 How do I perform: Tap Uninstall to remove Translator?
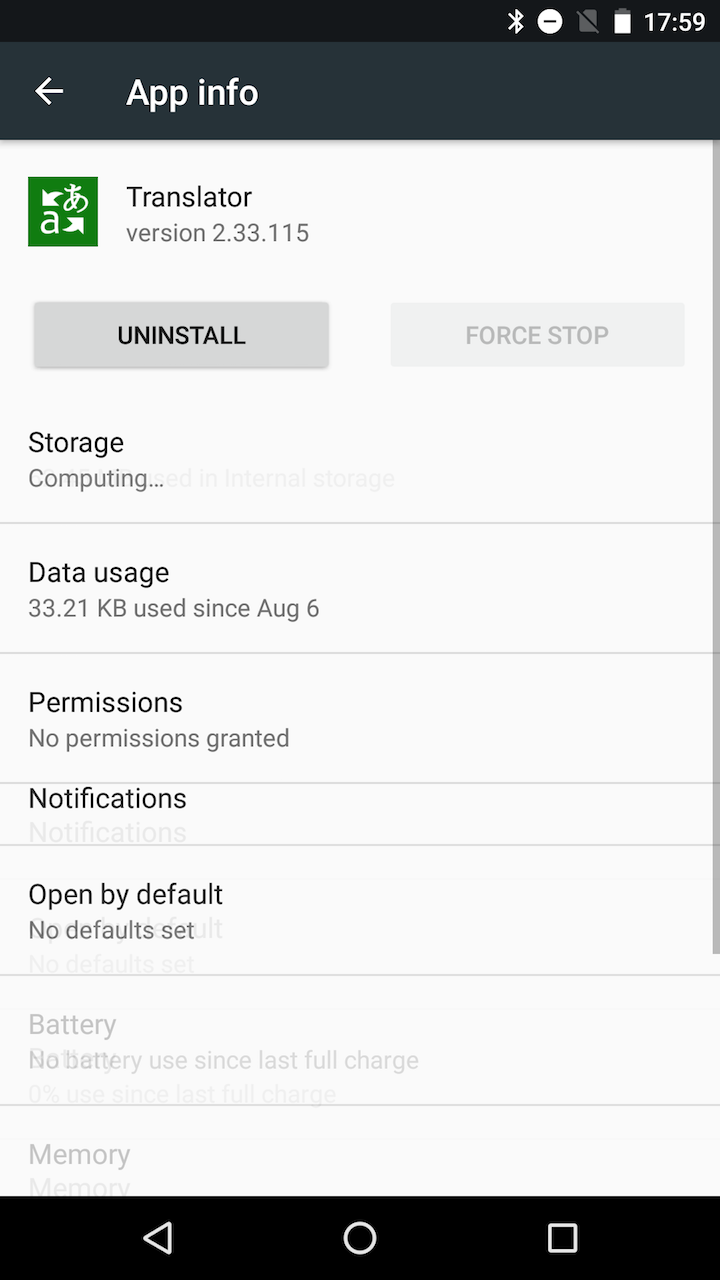(181, 334)
